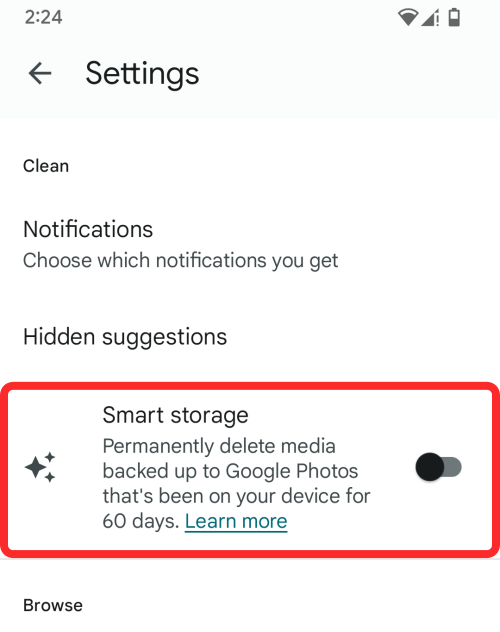Open the Learn more link
Image resolution: width=500 pixels, height=632 pixels.
coord(236,522)
